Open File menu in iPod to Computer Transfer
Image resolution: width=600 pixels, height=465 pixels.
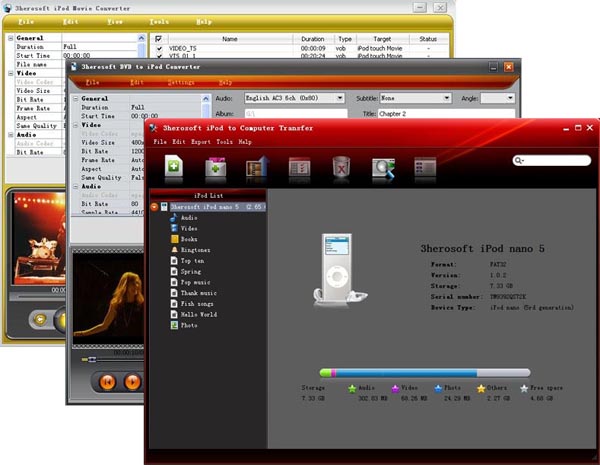click(160, 142)
